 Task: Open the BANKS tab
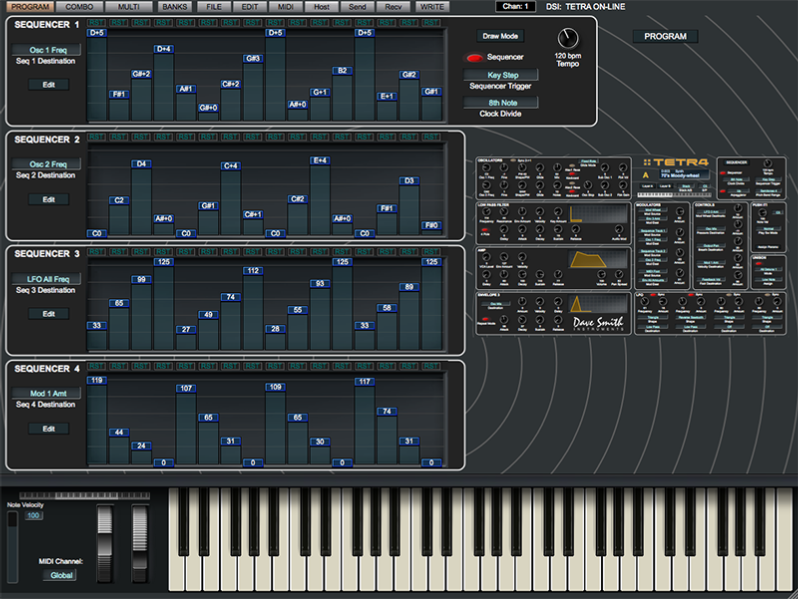(x=173, y=7)
